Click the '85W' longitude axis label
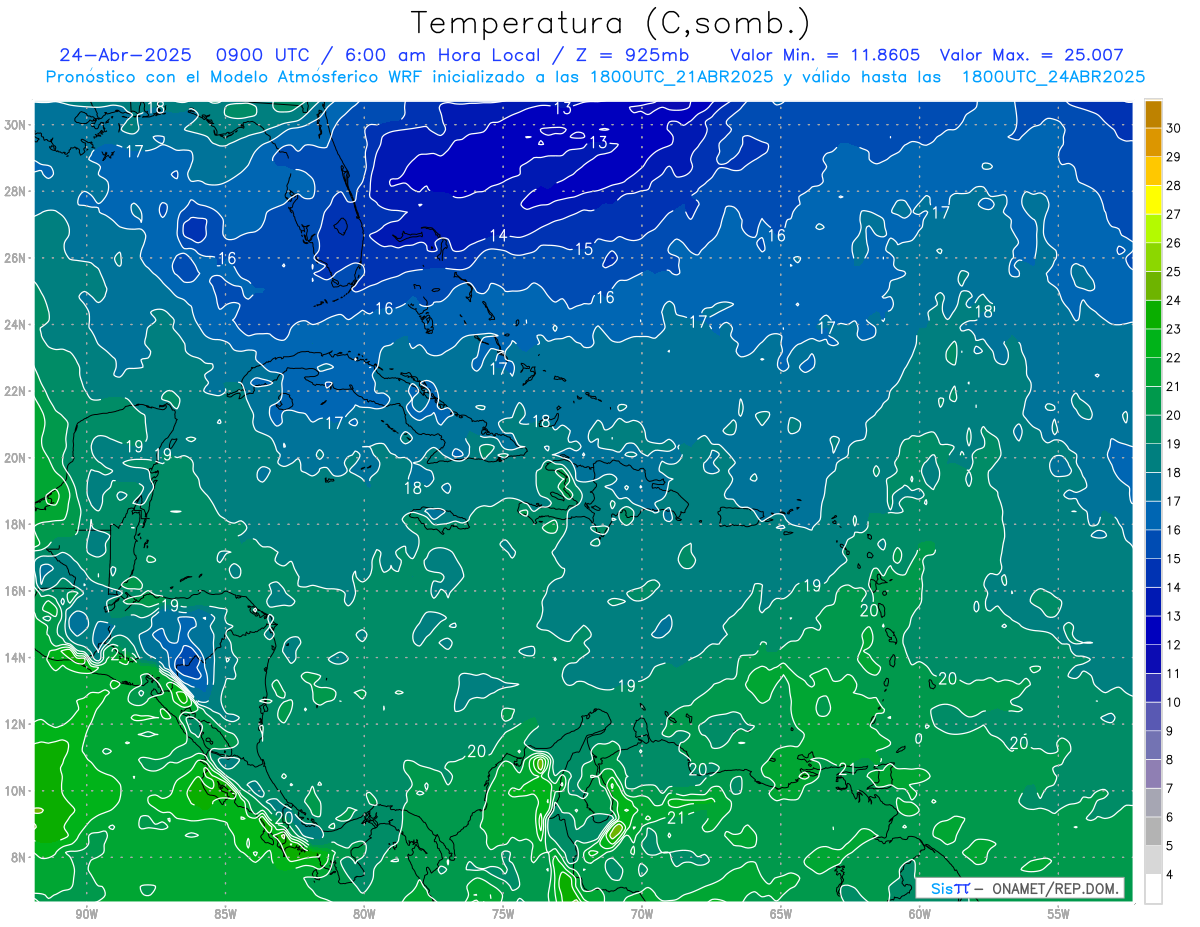Image resolution: width=1200 pixels, height=927 pixels. pyautogui.click(x=225, y=914)
